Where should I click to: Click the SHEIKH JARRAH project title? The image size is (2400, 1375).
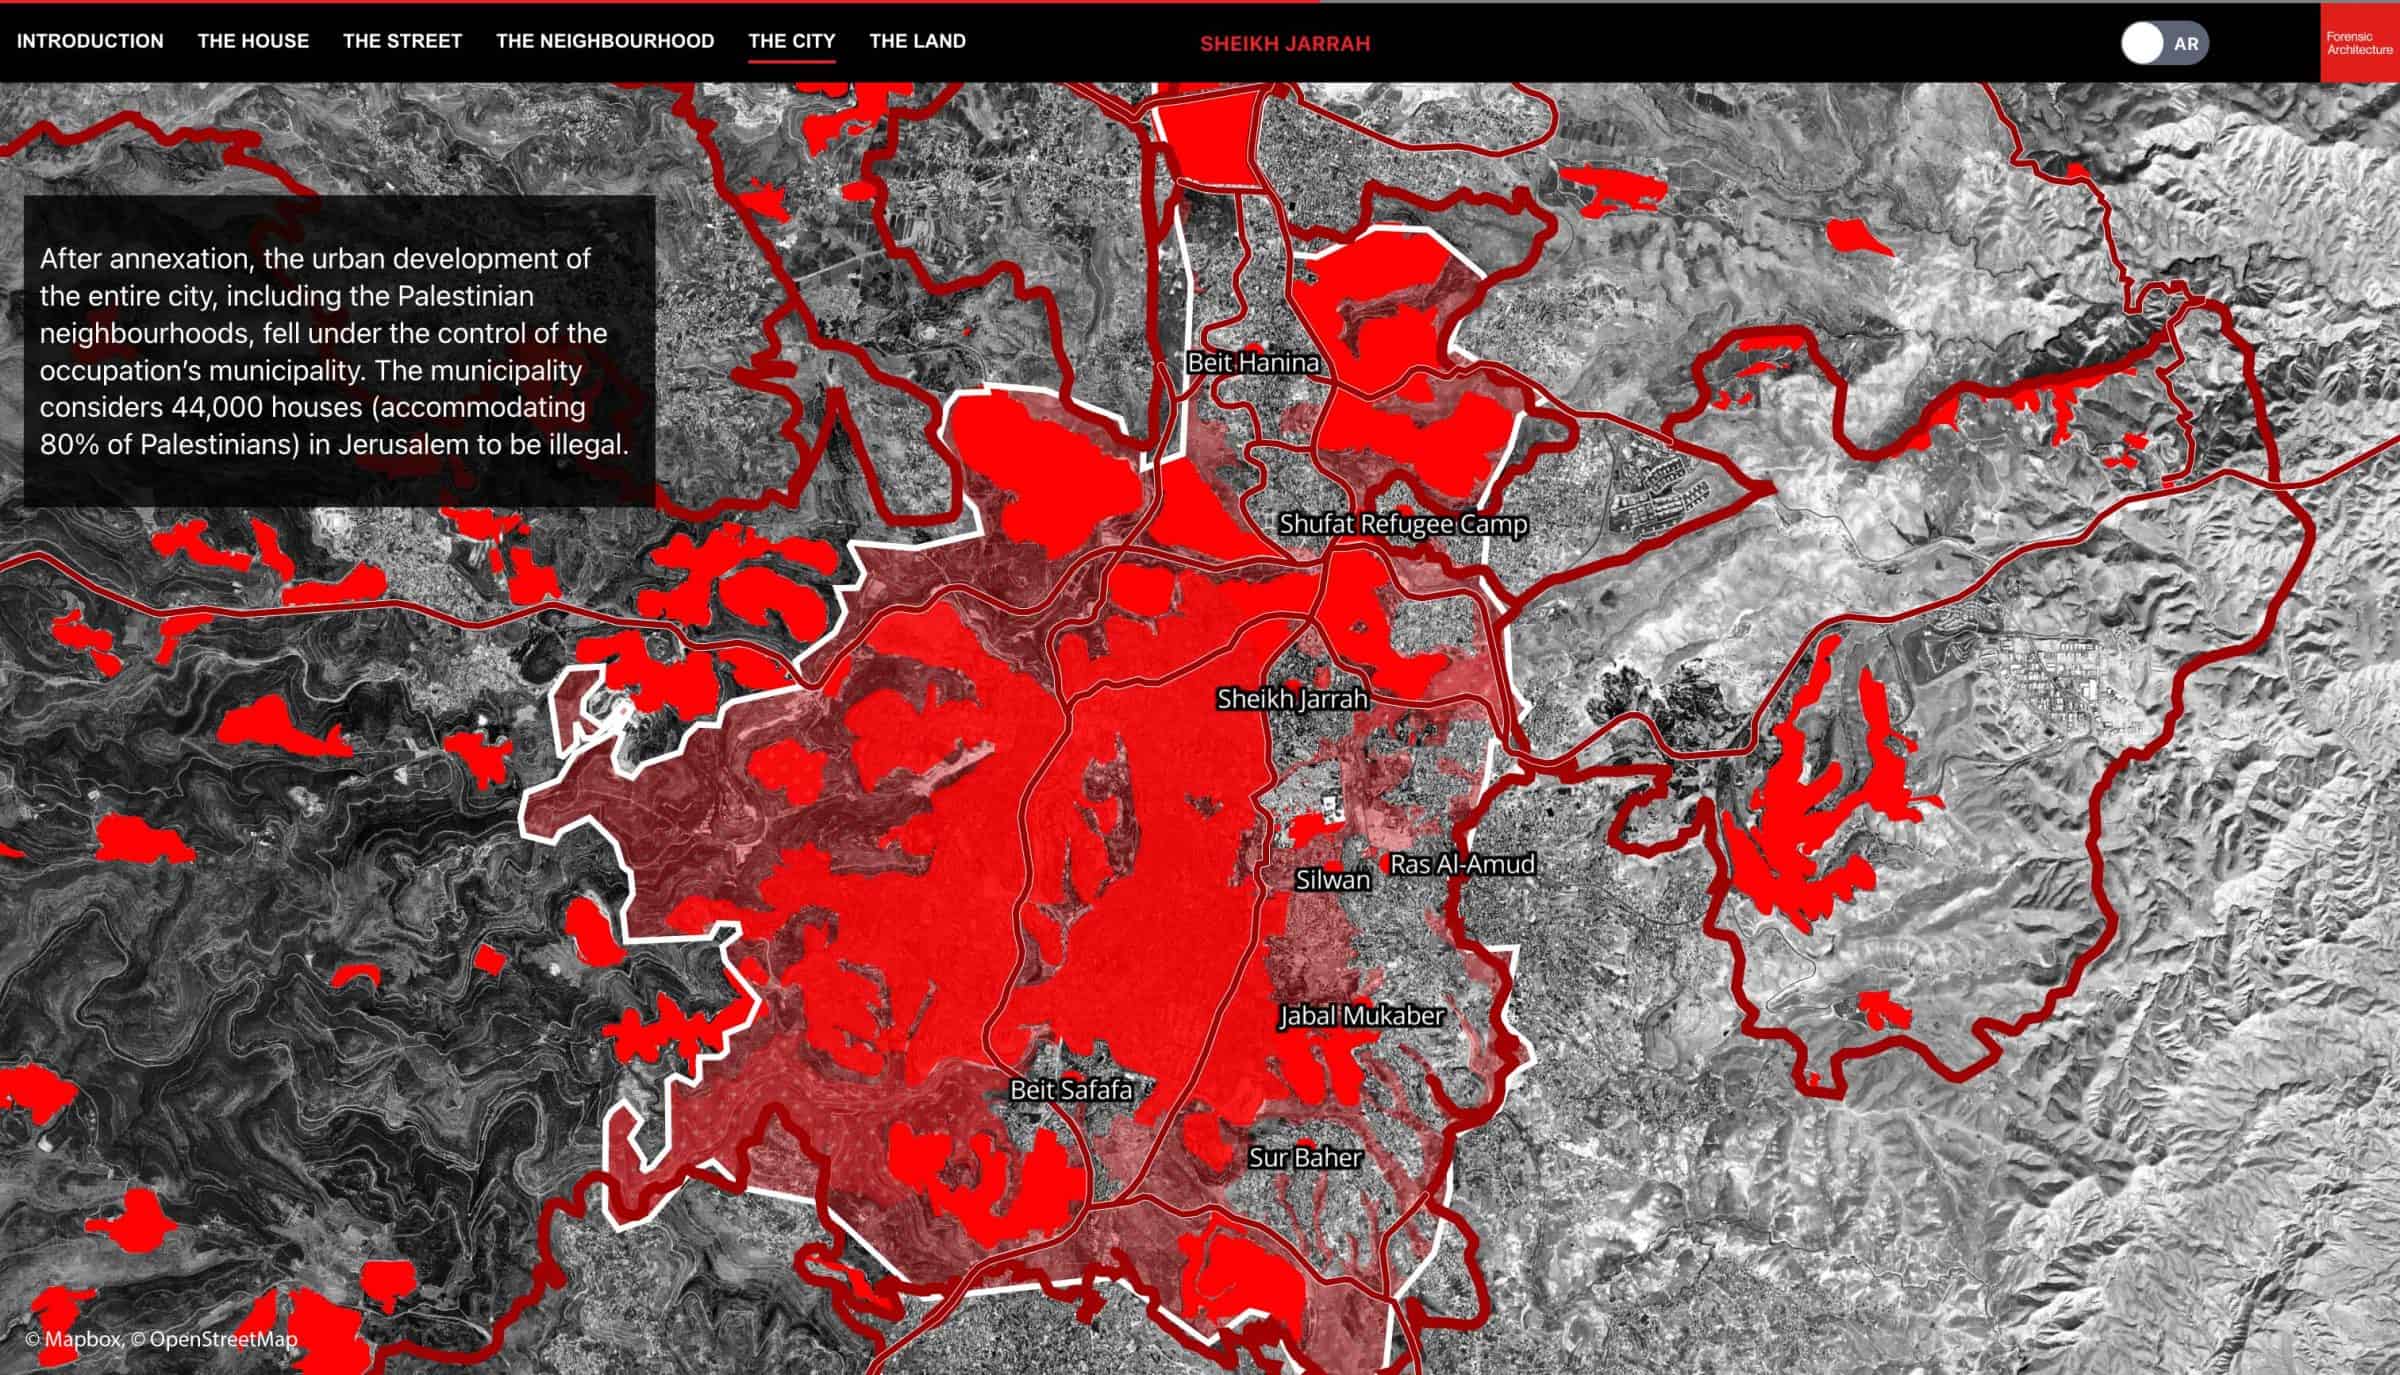point(1285,43)
